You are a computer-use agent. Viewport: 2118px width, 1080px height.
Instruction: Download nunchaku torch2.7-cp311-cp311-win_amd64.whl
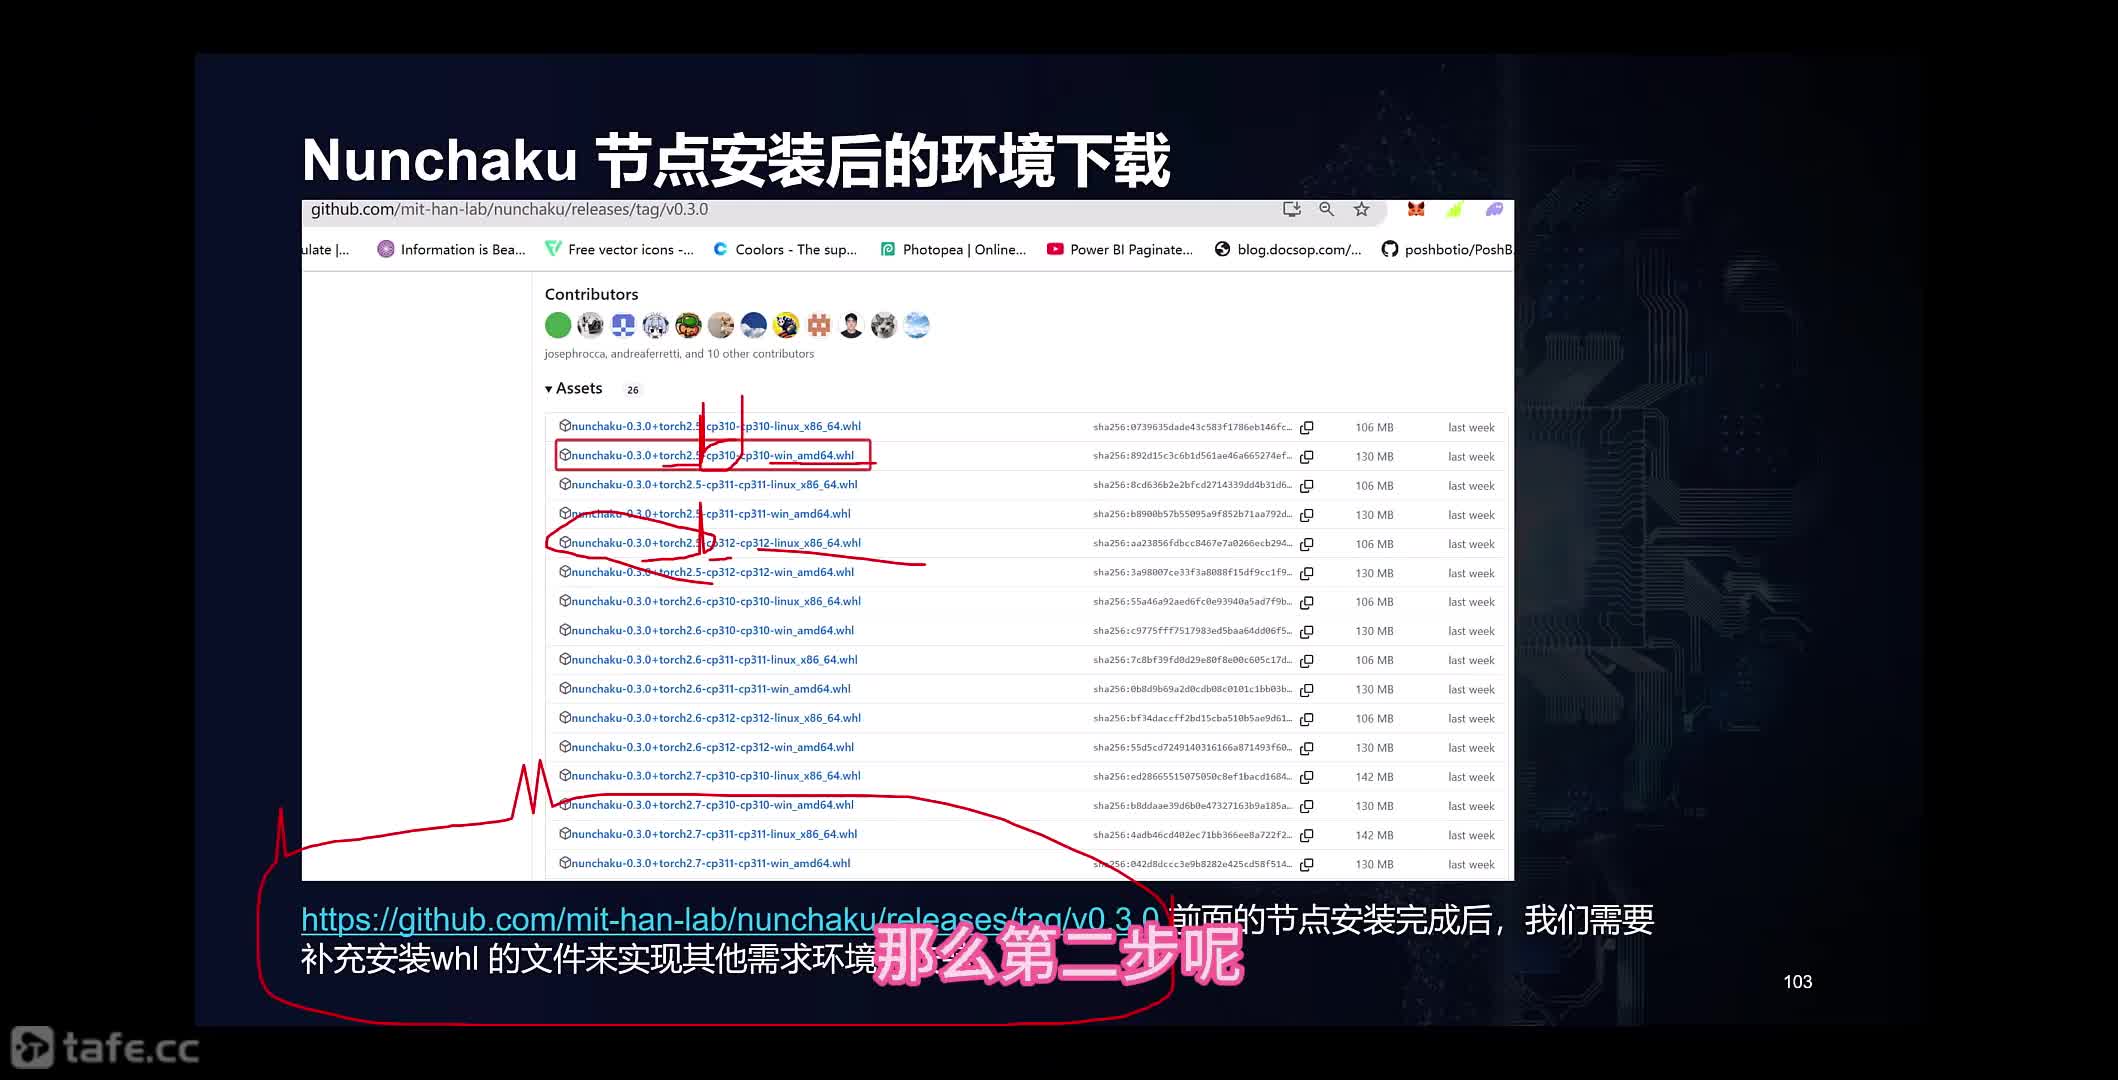[711, 863]
